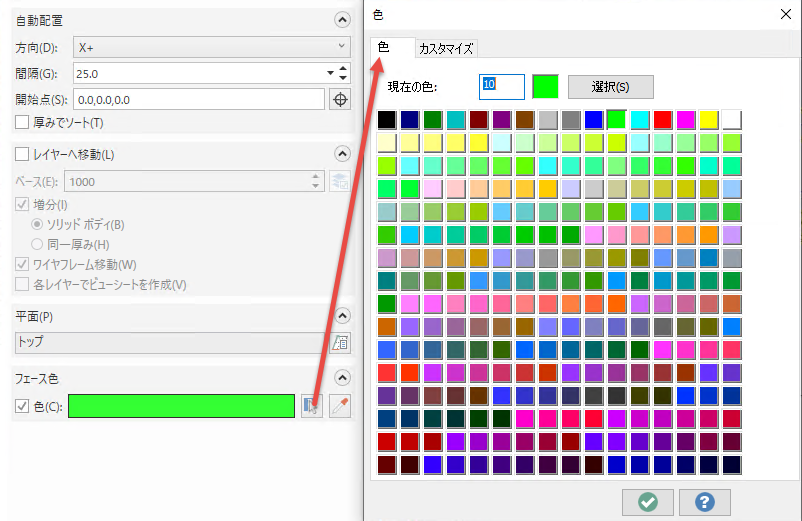
Task: Select the eyedropper color pick icon
Action: click(x=340, y=406)
